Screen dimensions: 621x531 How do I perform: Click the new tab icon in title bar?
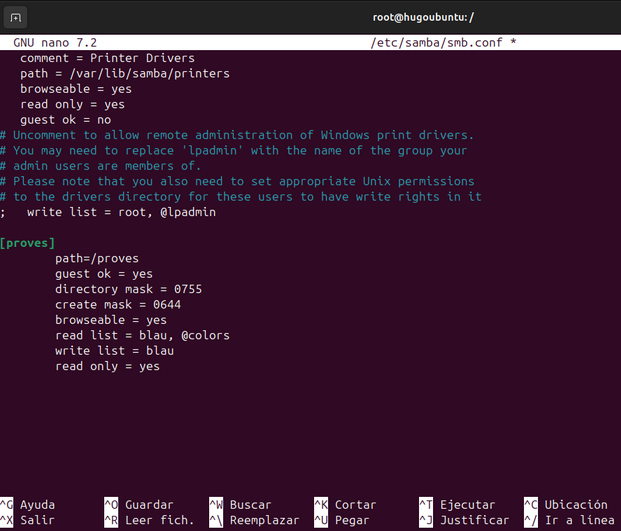pyautogui.click(x=16, y=17)
